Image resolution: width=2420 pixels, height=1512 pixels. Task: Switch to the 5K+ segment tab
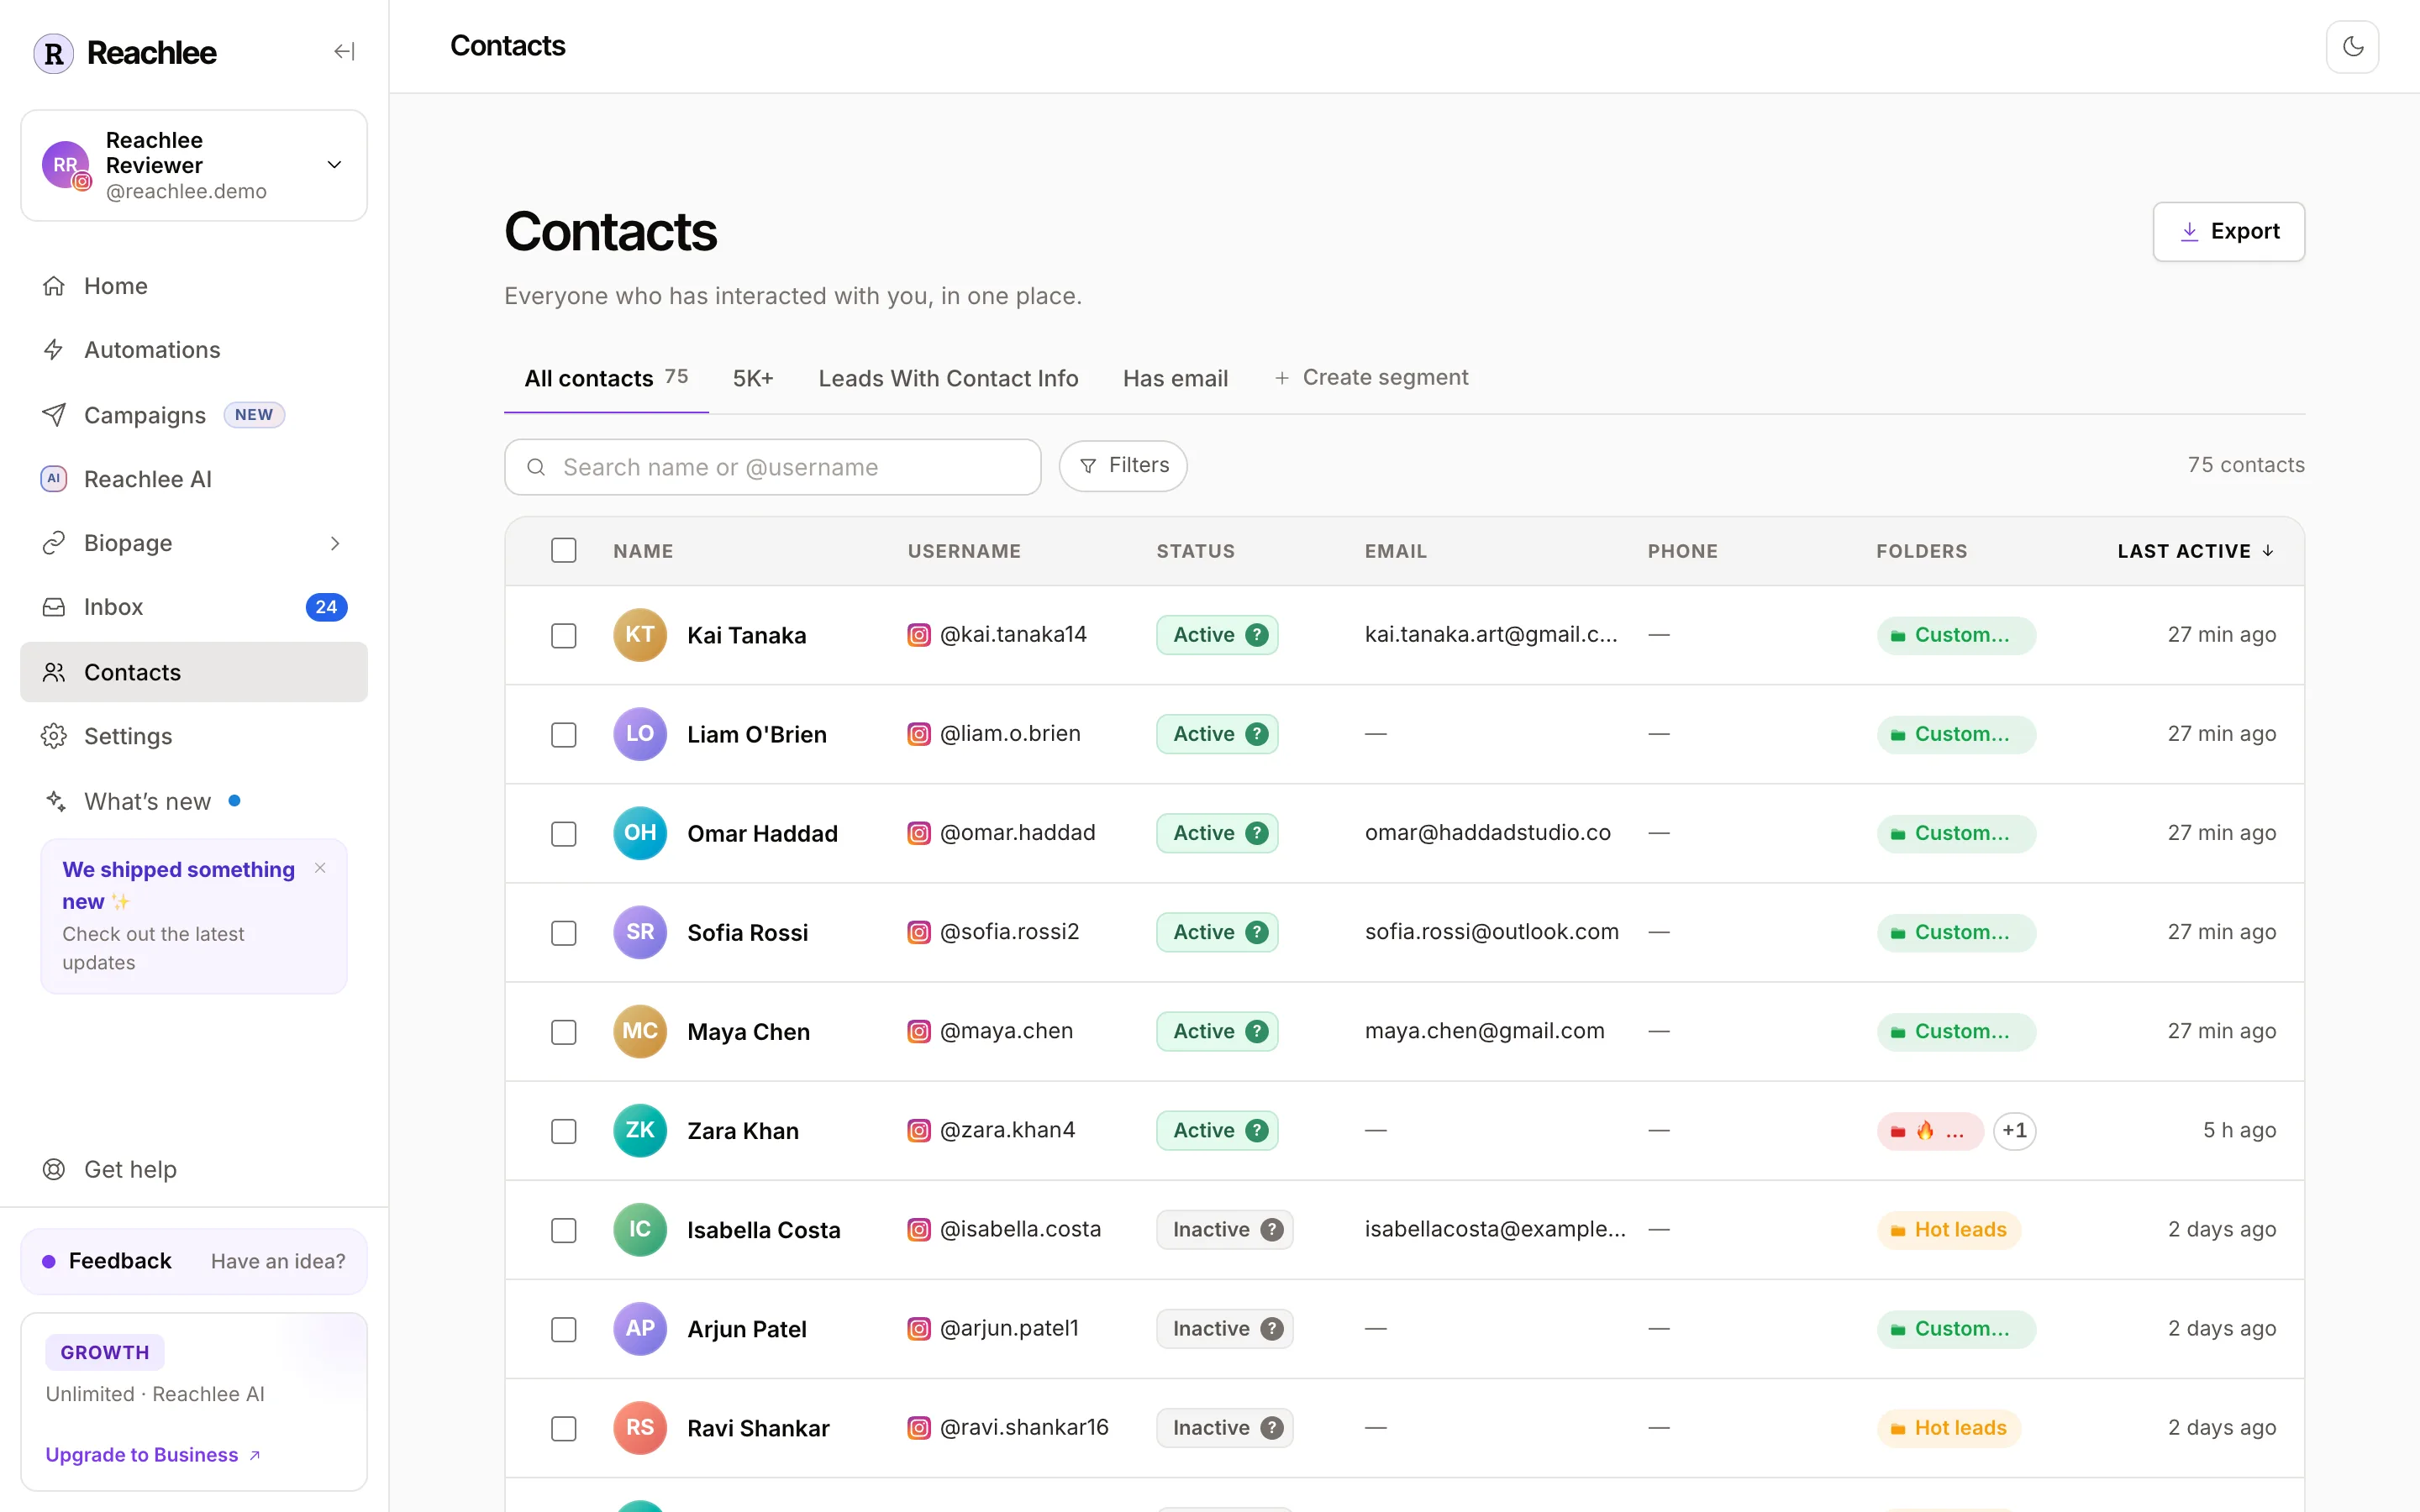click(753, 378)
